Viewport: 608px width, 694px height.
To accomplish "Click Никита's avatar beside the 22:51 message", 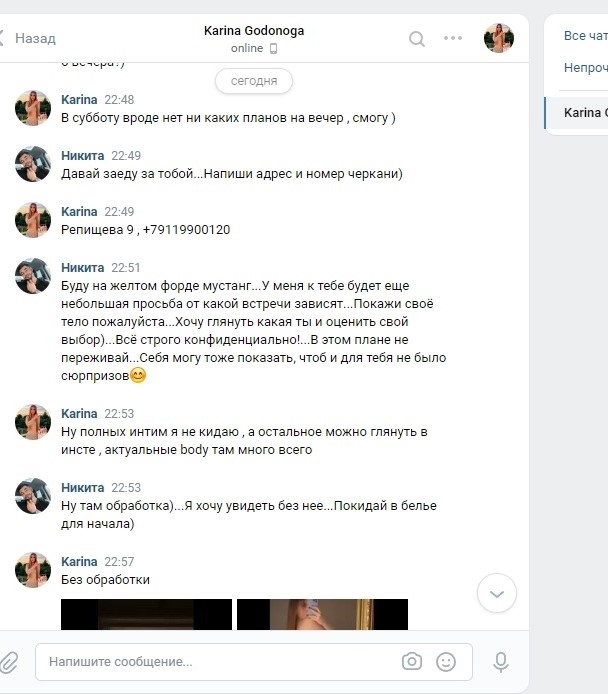I will (x=33, y=276).
